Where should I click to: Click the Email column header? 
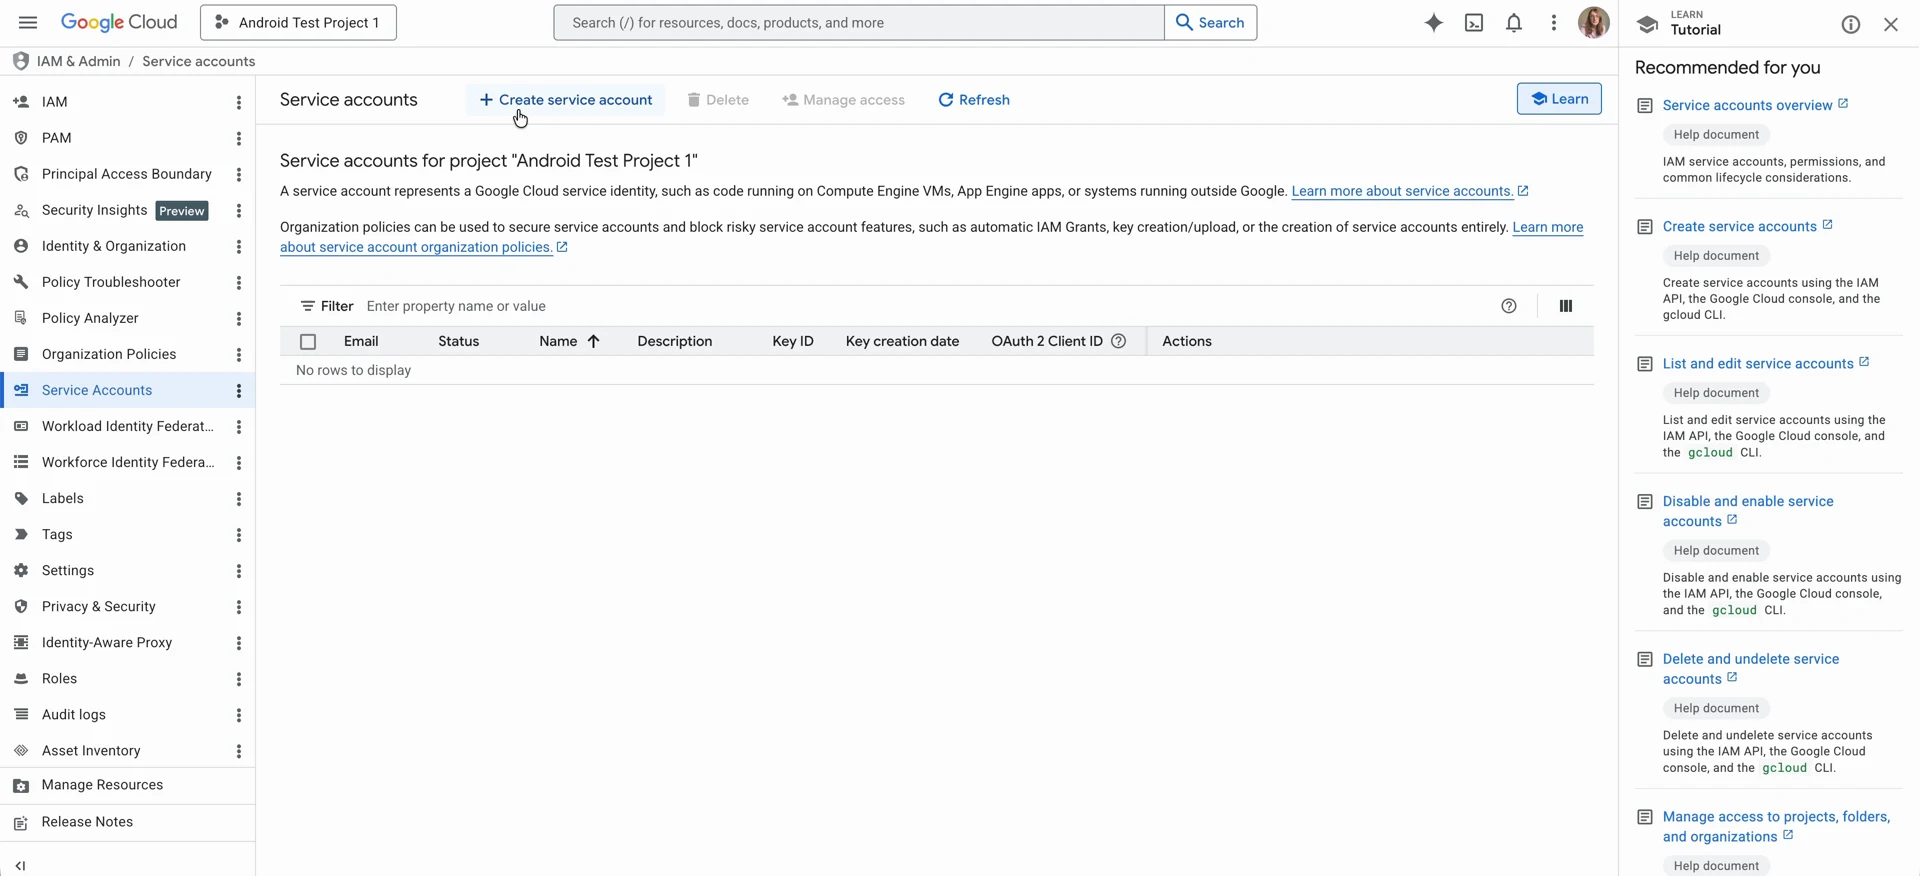(x=361, y=341)
